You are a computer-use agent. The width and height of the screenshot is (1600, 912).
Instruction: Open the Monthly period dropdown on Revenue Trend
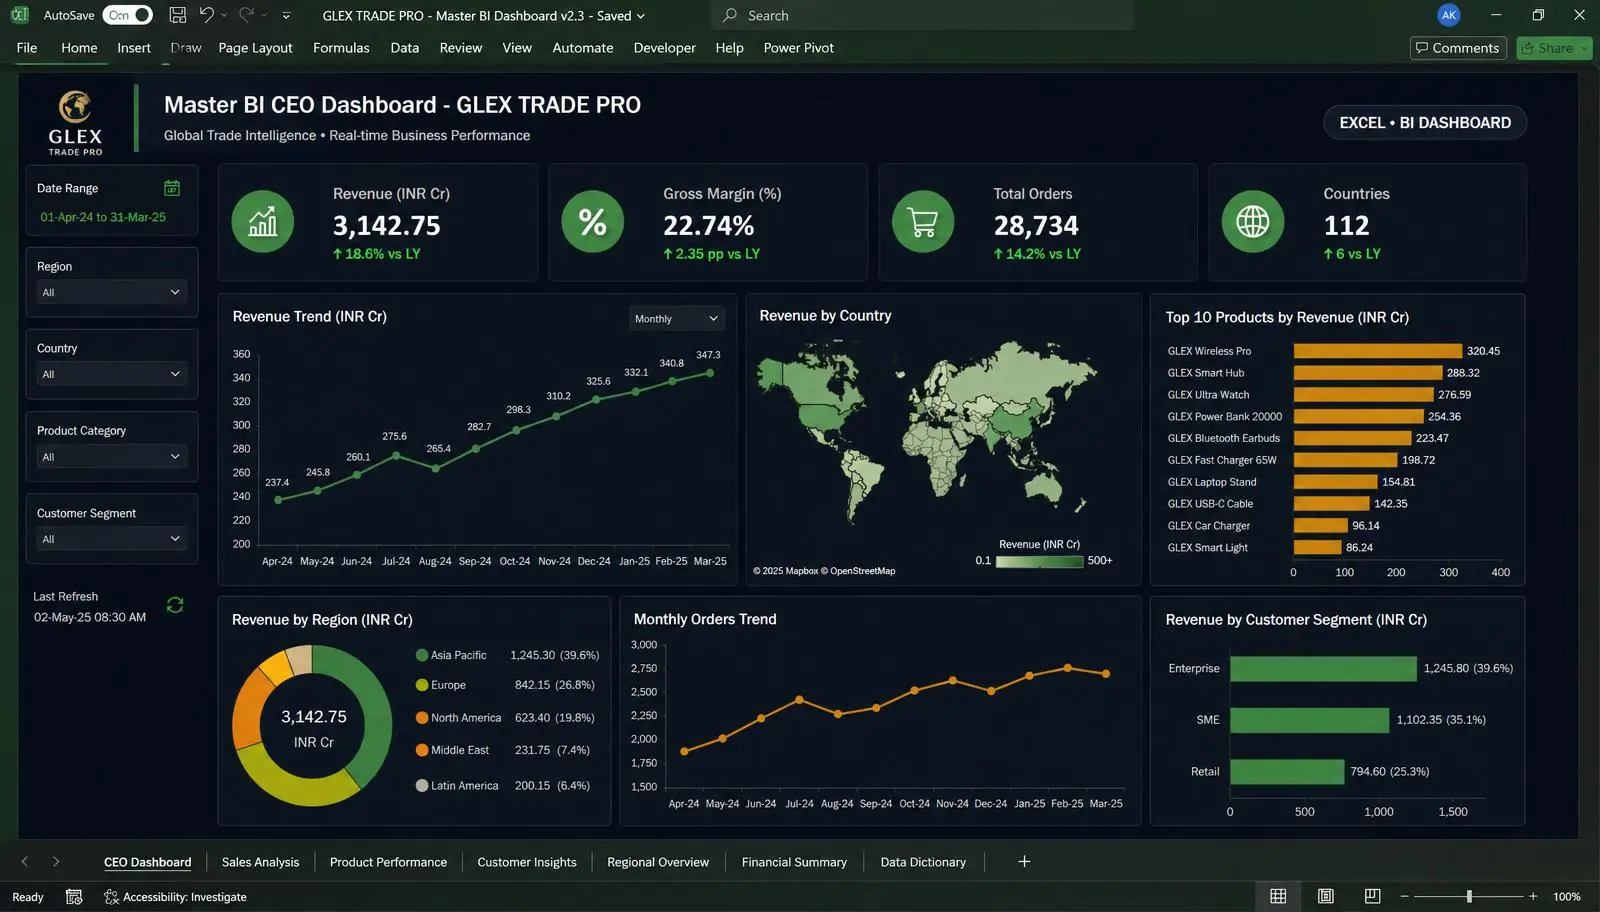[x=676, y=319]
